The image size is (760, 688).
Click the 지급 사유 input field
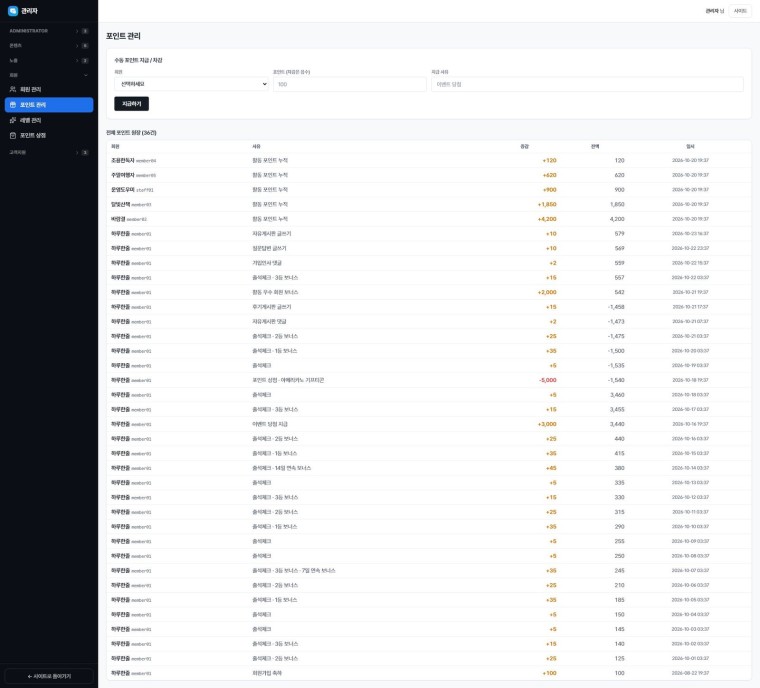587,84
